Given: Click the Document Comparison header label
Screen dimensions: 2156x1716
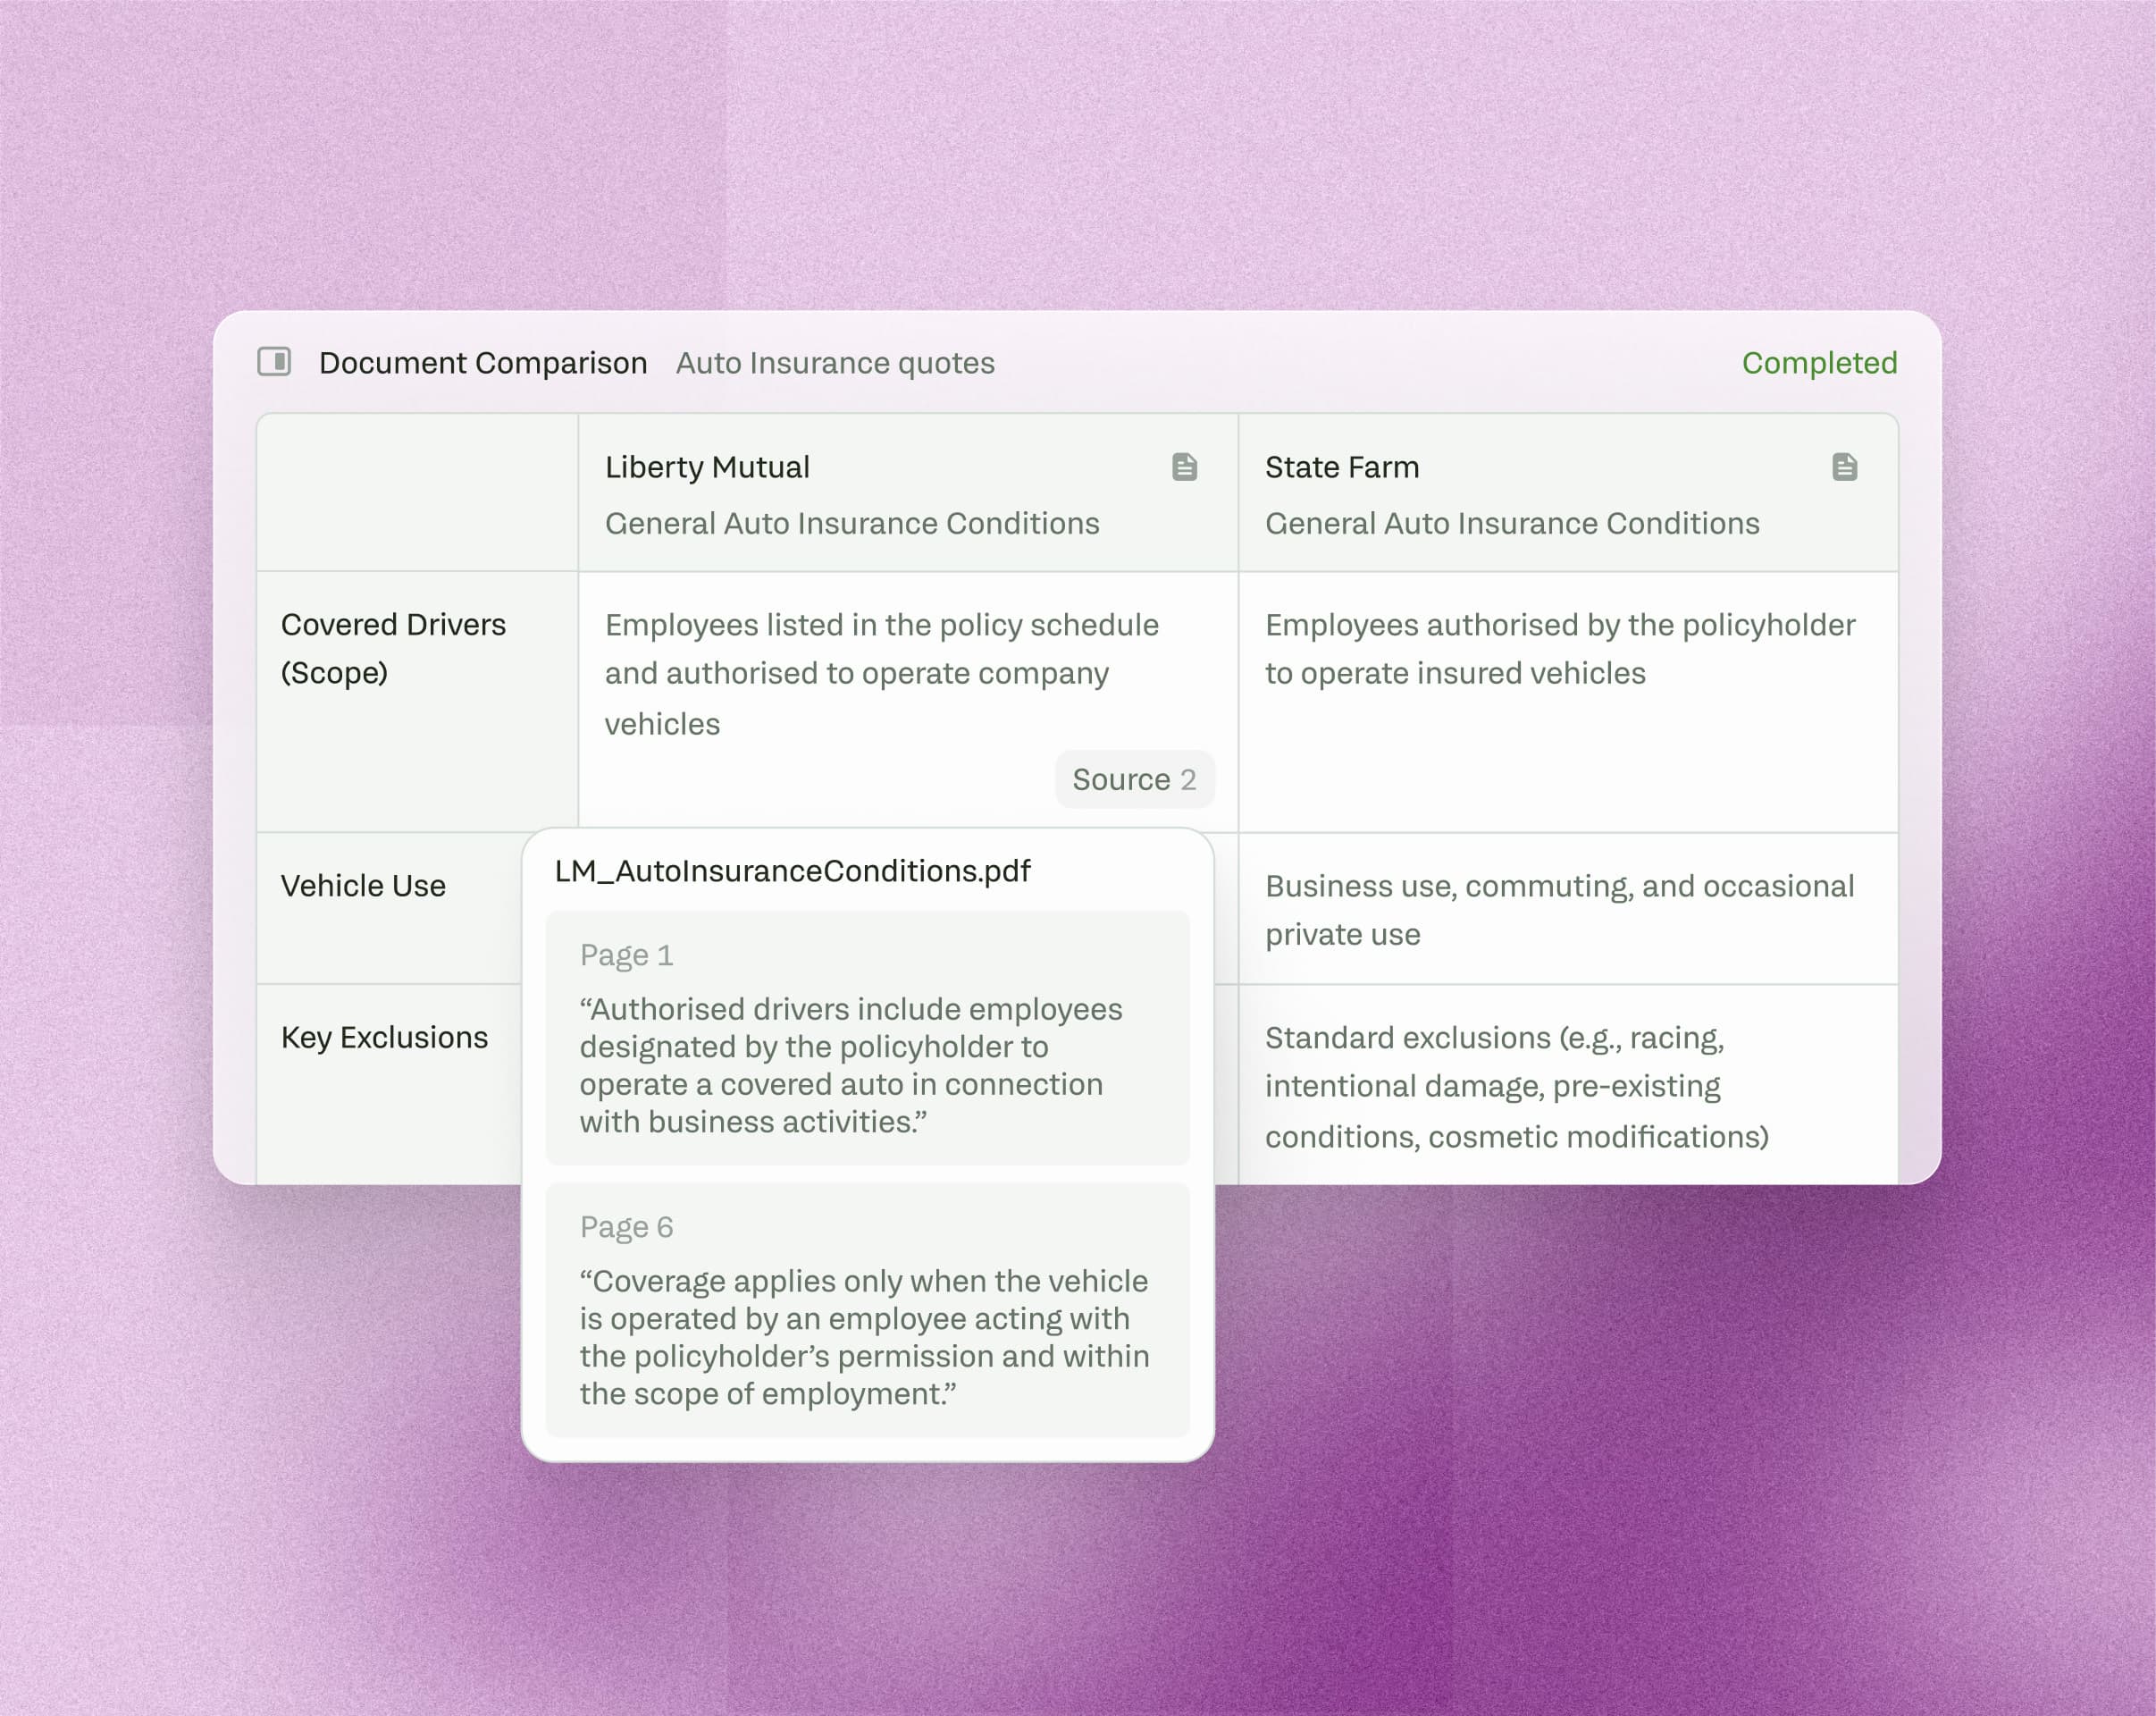Looking at the screenshot, I should click(483, 362).
